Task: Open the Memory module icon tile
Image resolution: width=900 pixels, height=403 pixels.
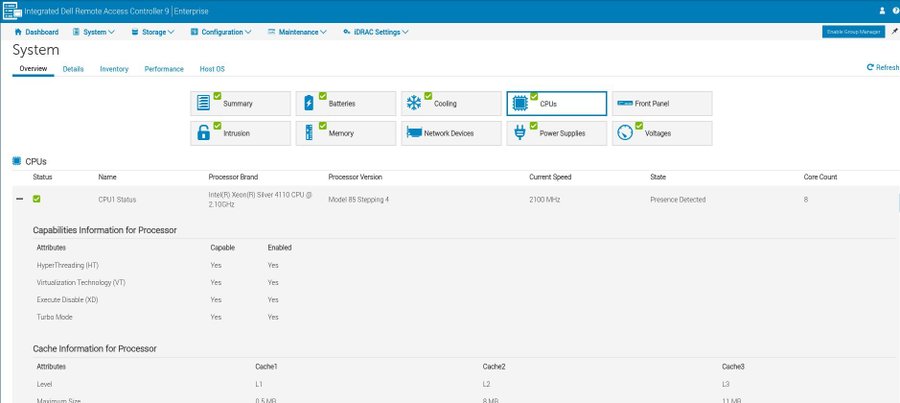Action: click(x=309, y=133)
